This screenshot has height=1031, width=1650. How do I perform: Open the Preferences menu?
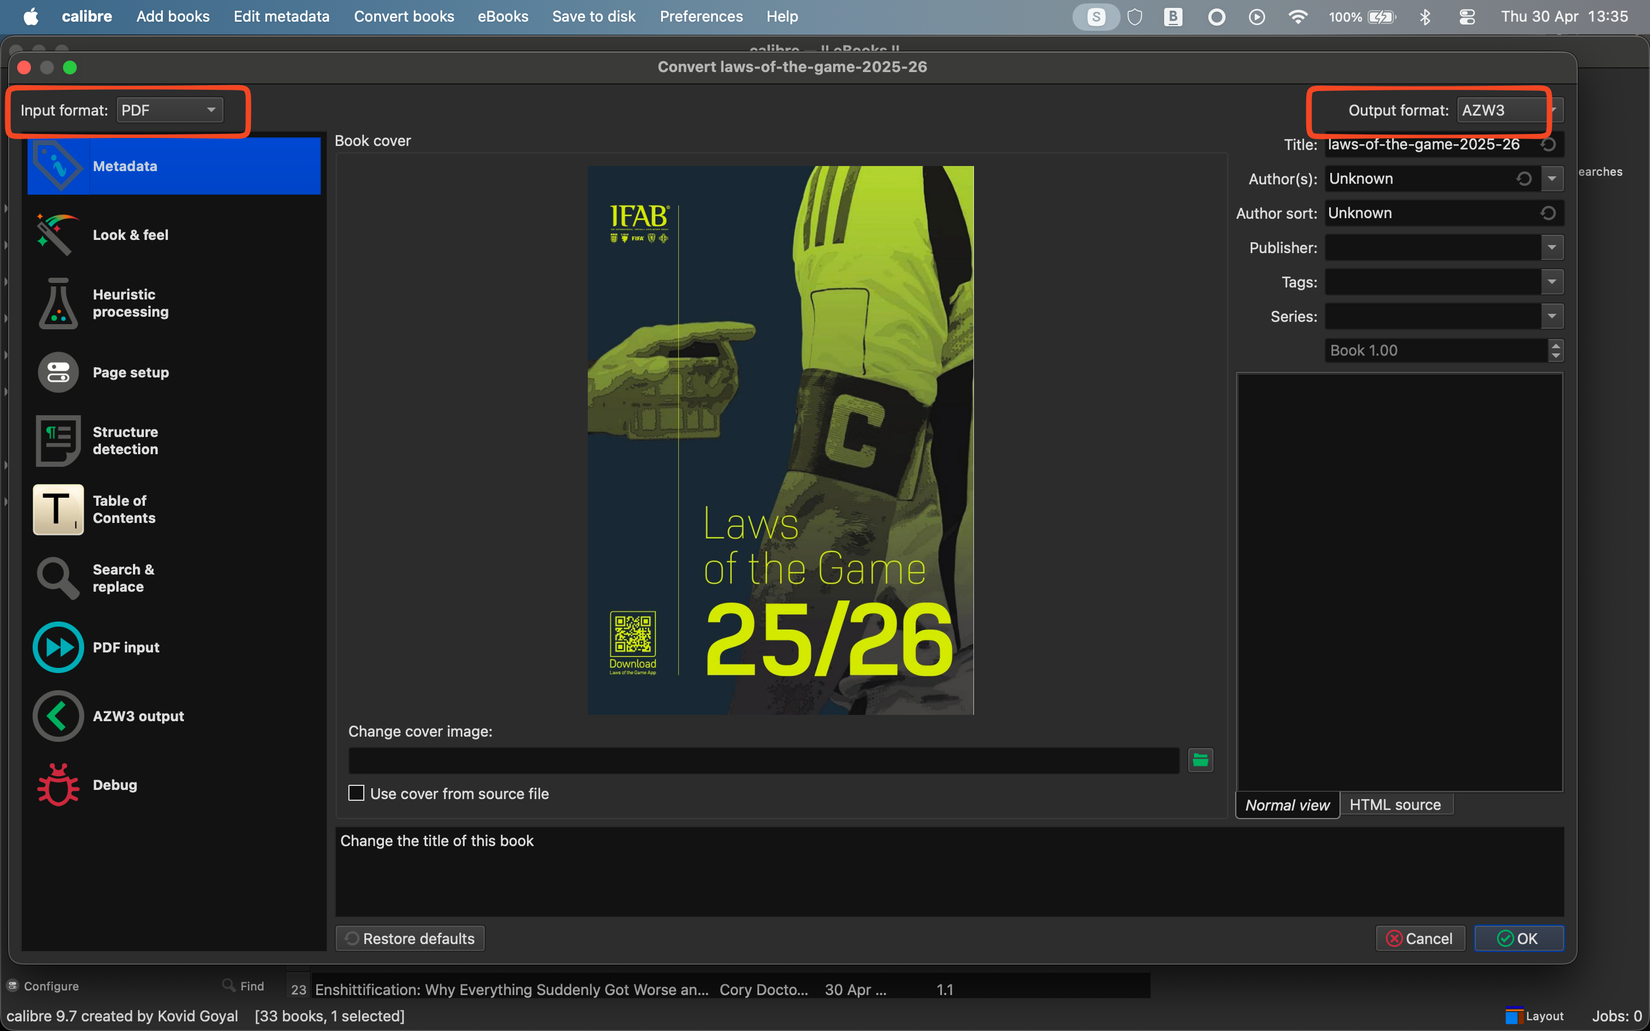[701, 16]
